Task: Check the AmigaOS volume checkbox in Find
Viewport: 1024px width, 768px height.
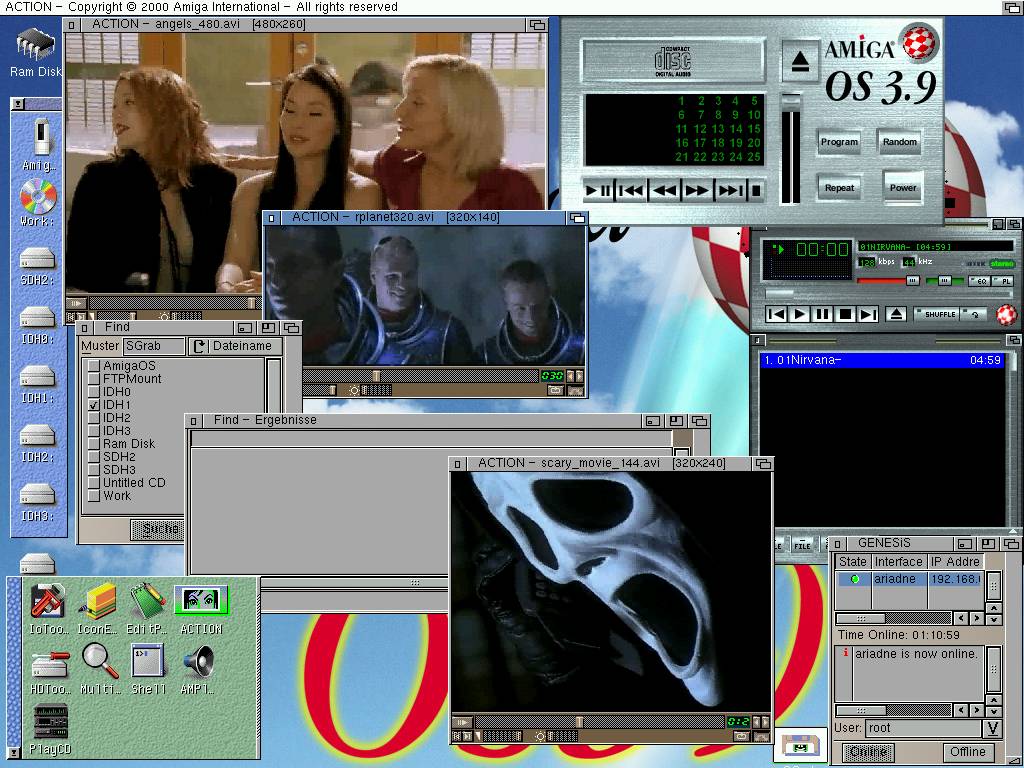Action: [93, 366]
